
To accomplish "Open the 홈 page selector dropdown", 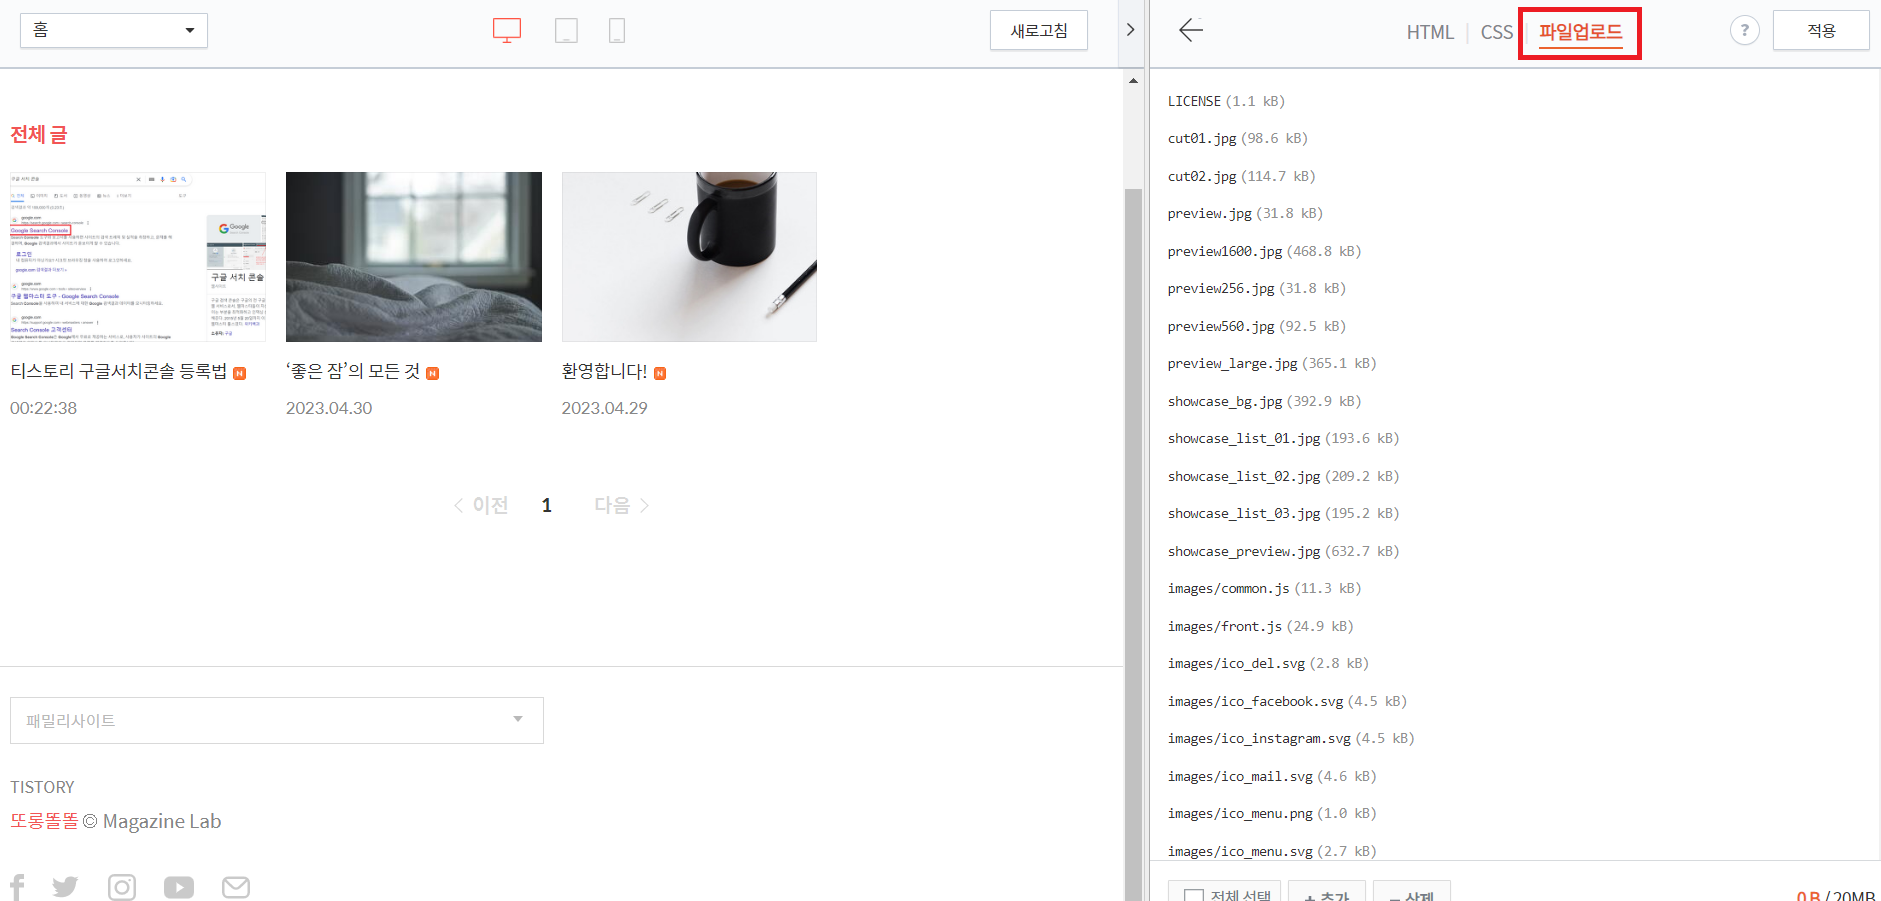I will (114, 30).
